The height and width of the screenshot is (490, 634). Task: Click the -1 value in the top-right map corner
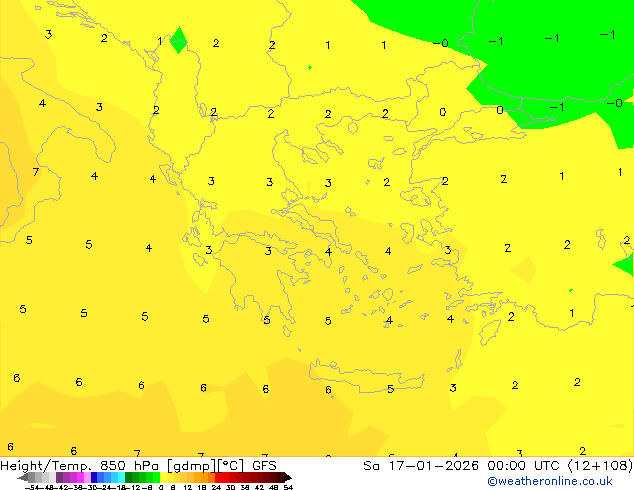[x=608, y=35]
